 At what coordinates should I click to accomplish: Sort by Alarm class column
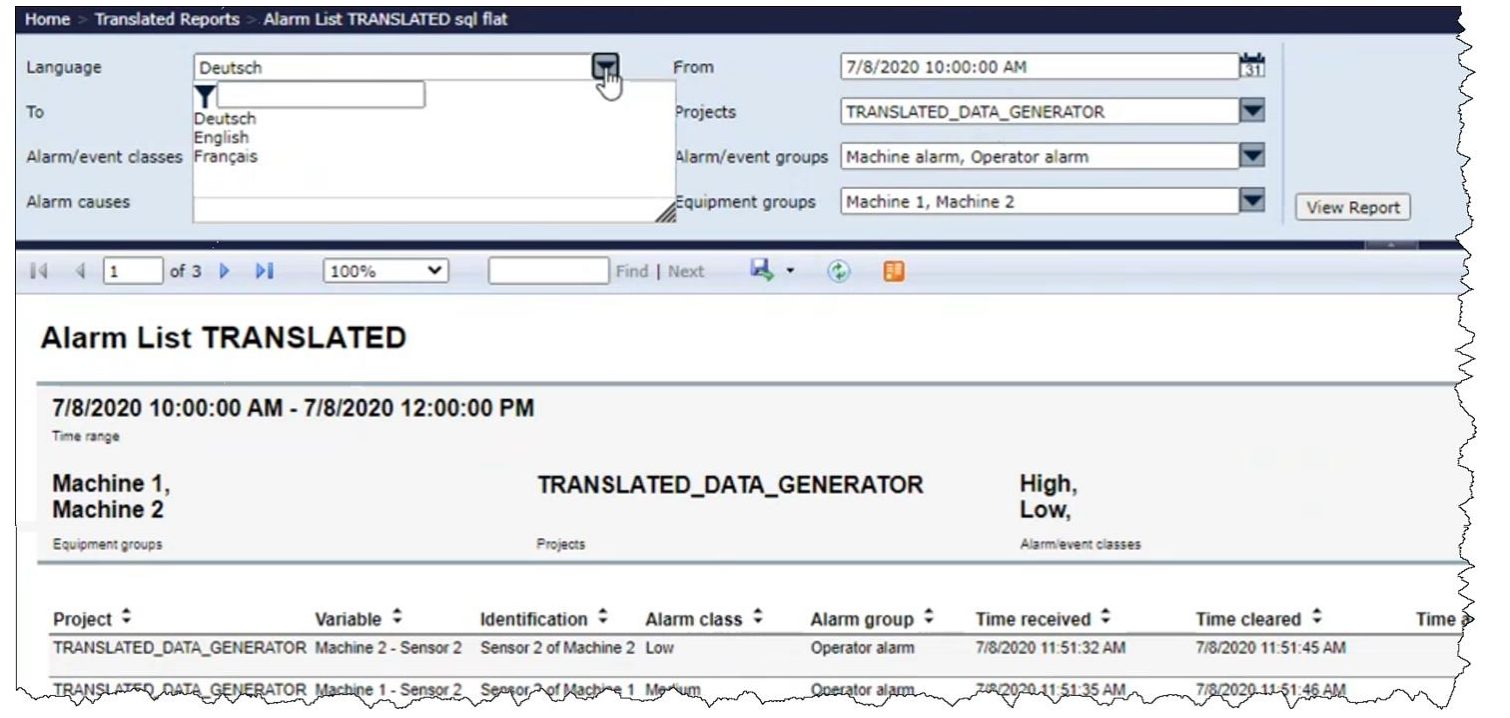point(758,618)
